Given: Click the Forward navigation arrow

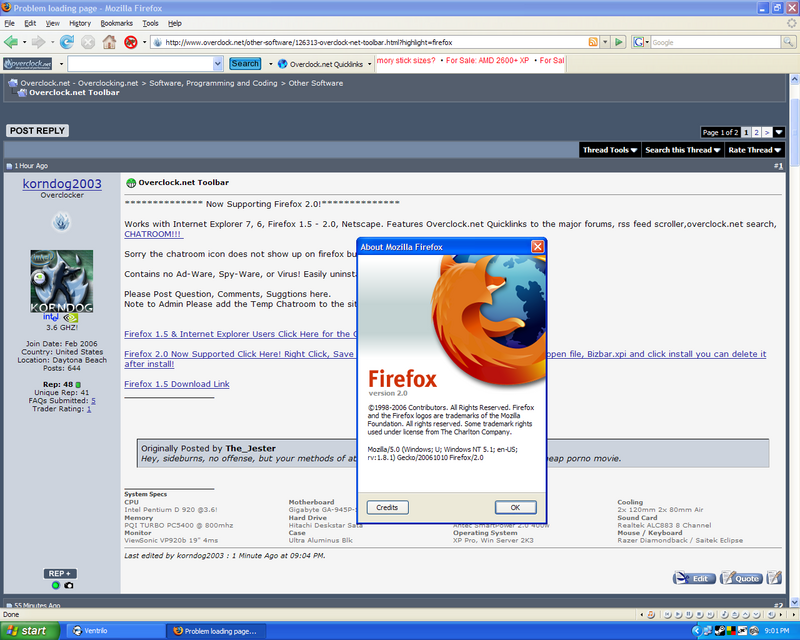Looking at the screenshot, I should click(x=38, y=42).
